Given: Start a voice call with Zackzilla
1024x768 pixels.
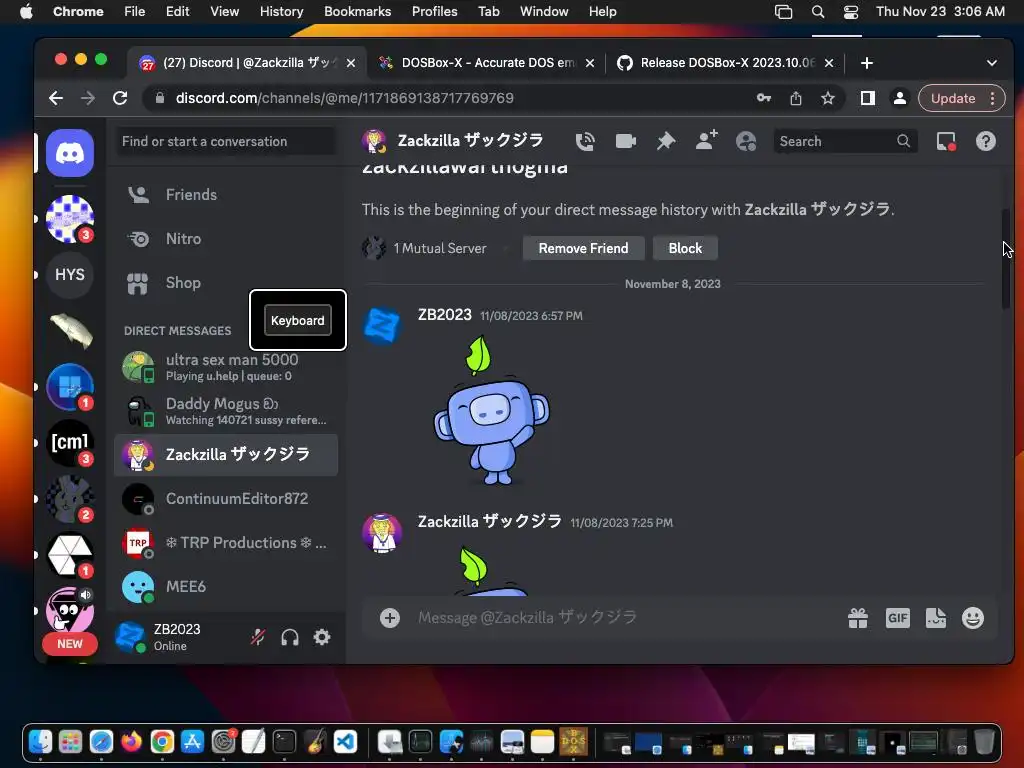Looking at the screenshot, I should (585, 141).
